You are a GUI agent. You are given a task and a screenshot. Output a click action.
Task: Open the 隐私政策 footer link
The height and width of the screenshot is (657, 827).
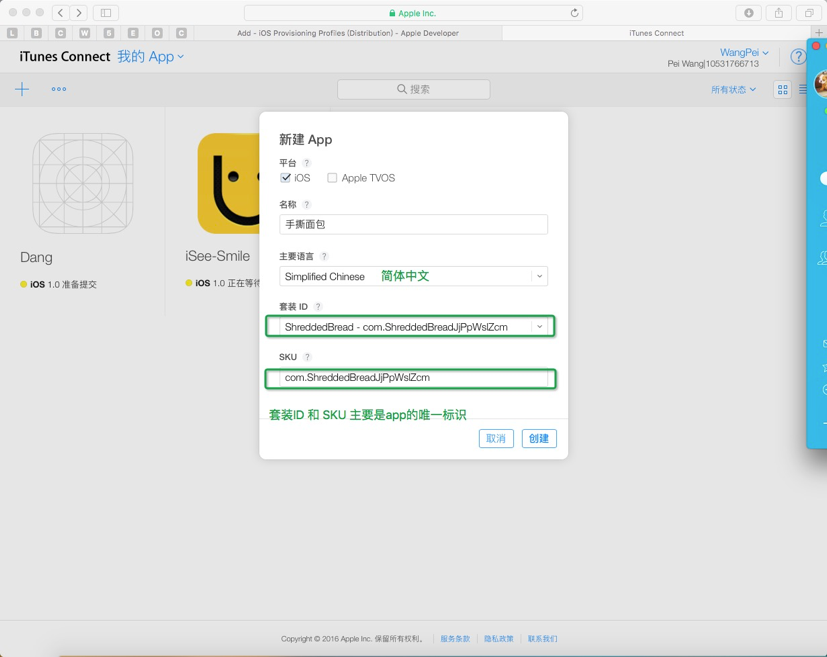tap(498, 639)
